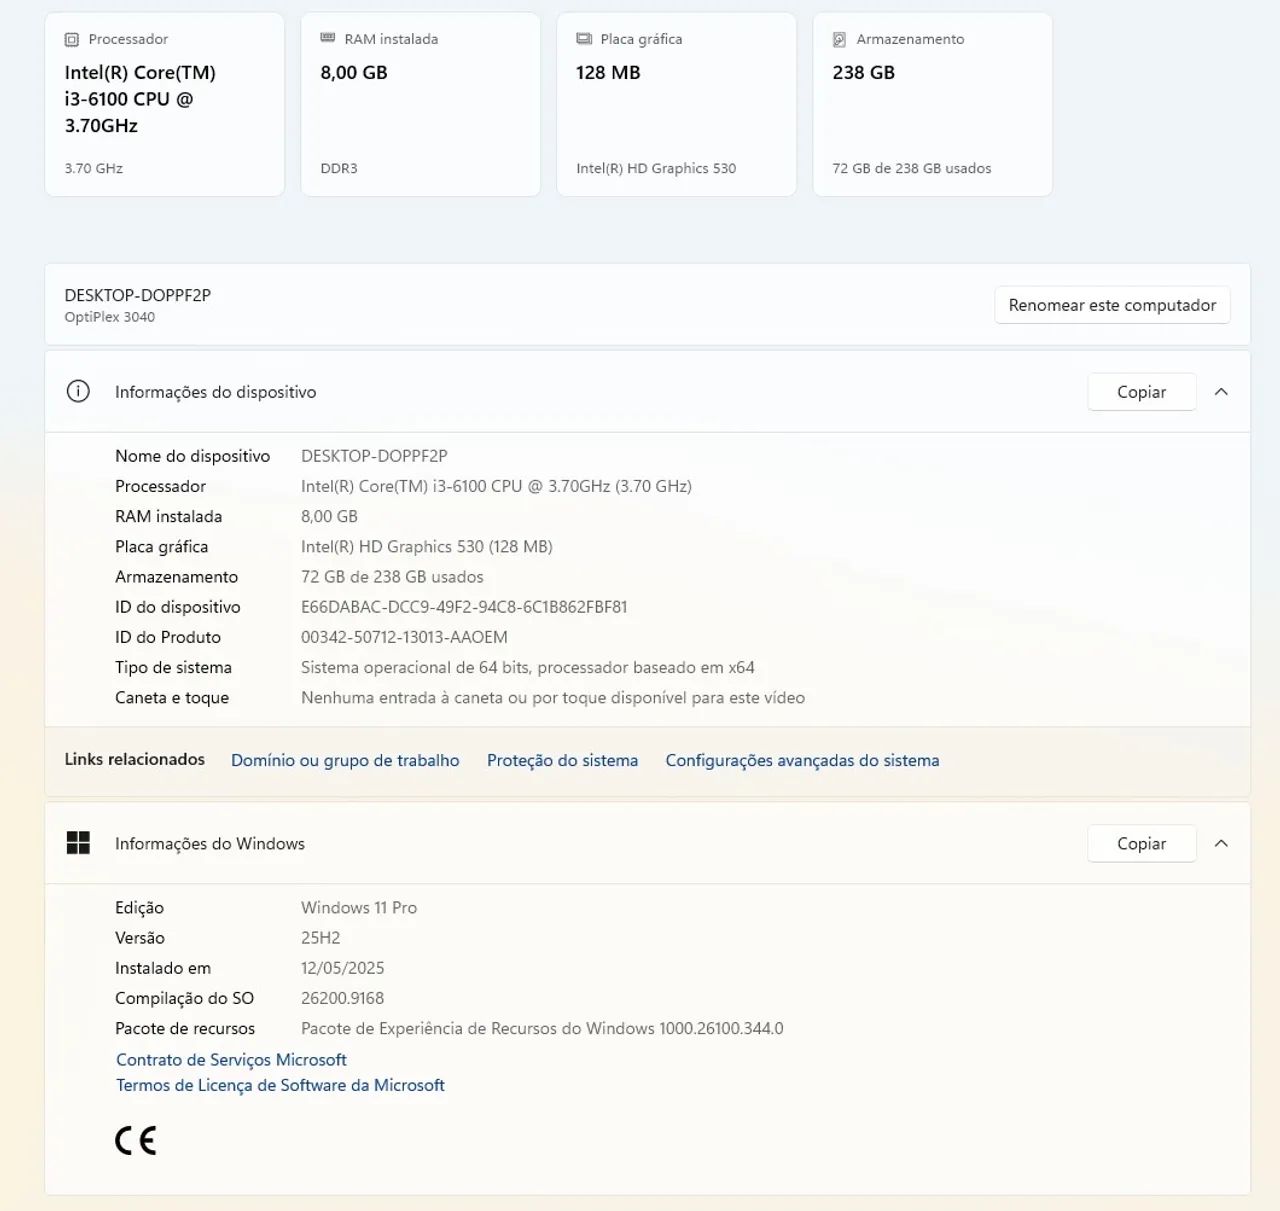Click the info icon beside Informações do dispositivo

click(78, 392)
